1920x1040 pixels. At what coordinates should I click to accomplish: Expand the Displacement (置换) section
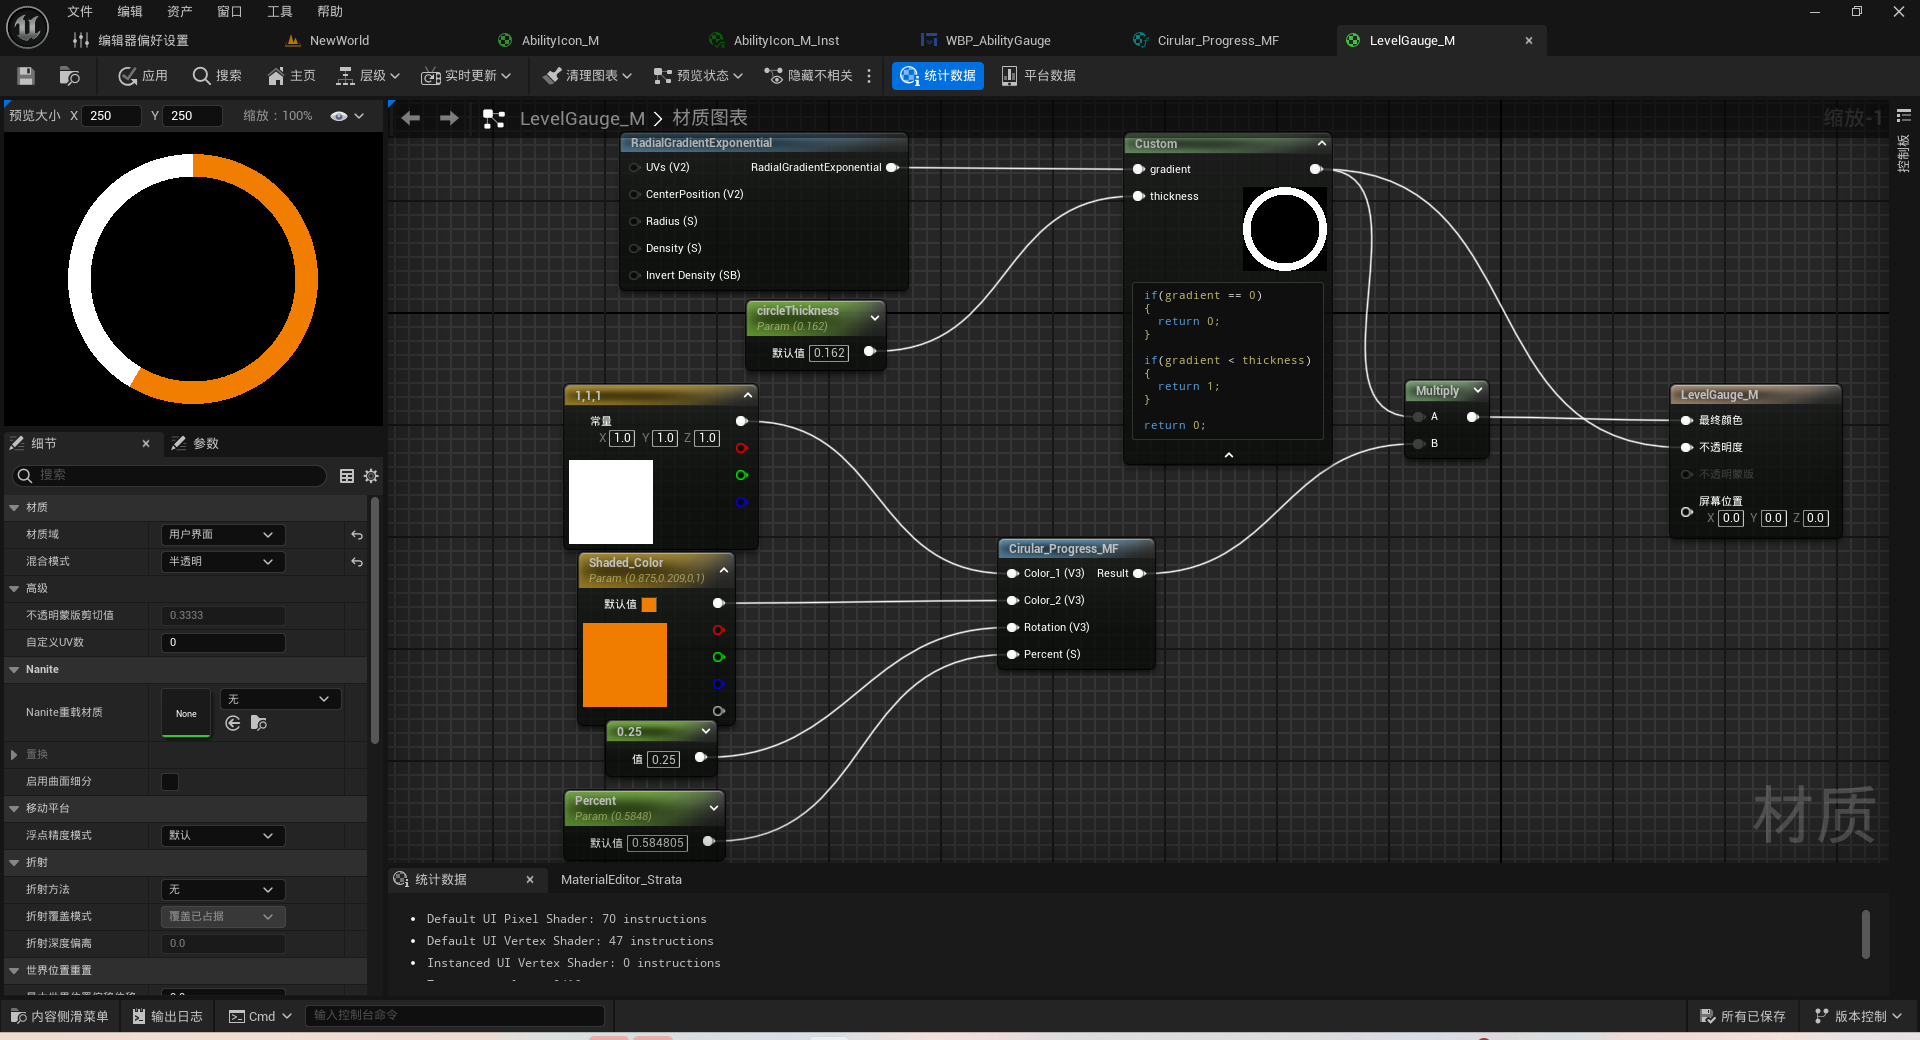[14, 755]
